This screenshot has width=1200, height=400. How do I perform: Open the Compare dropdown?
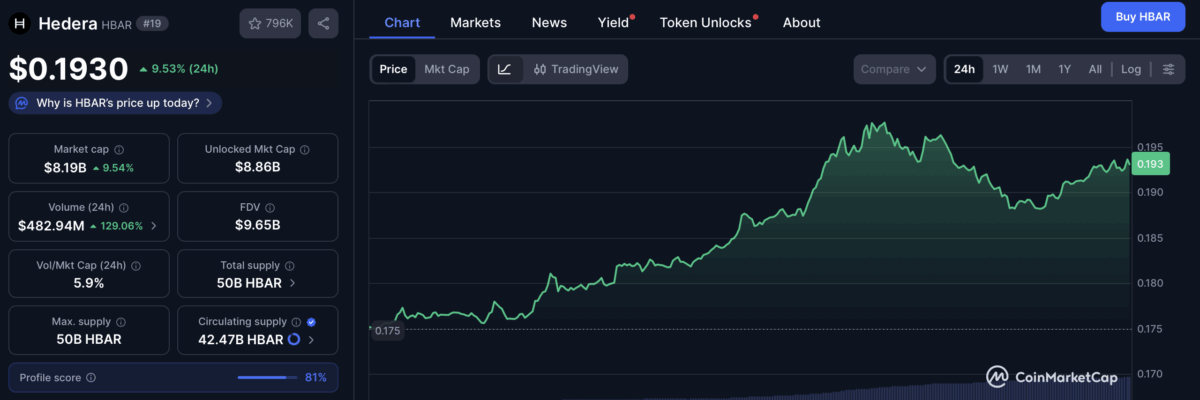pos(894,69)
